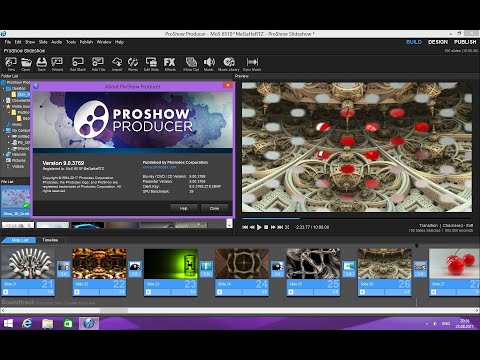Switch to the PUBLISH workspace
Image resolution: width=480 pixels, height=360 pixels.
[x=465, y=42]
